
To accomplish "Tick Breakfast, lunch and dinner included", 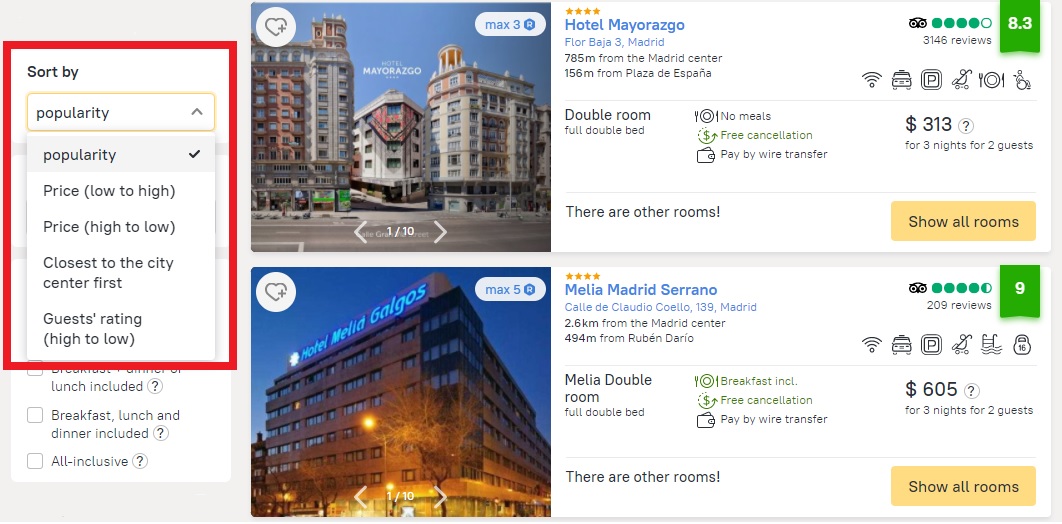I will click(35, 416).
